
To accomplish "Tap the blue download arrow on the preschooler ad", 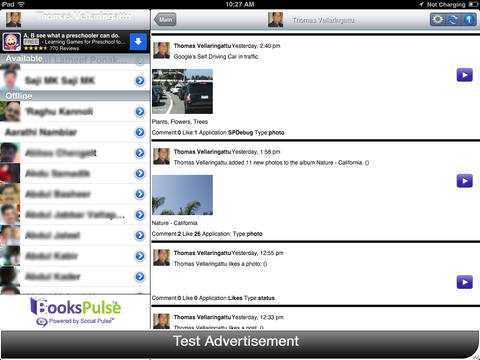I will click(x=138, y=42).
